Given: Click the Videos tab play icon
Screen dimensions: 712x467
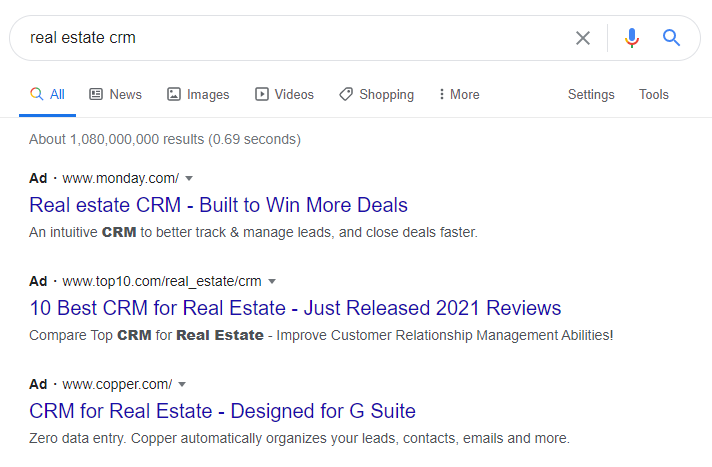Looking at the screenshot, I should 262,94.
